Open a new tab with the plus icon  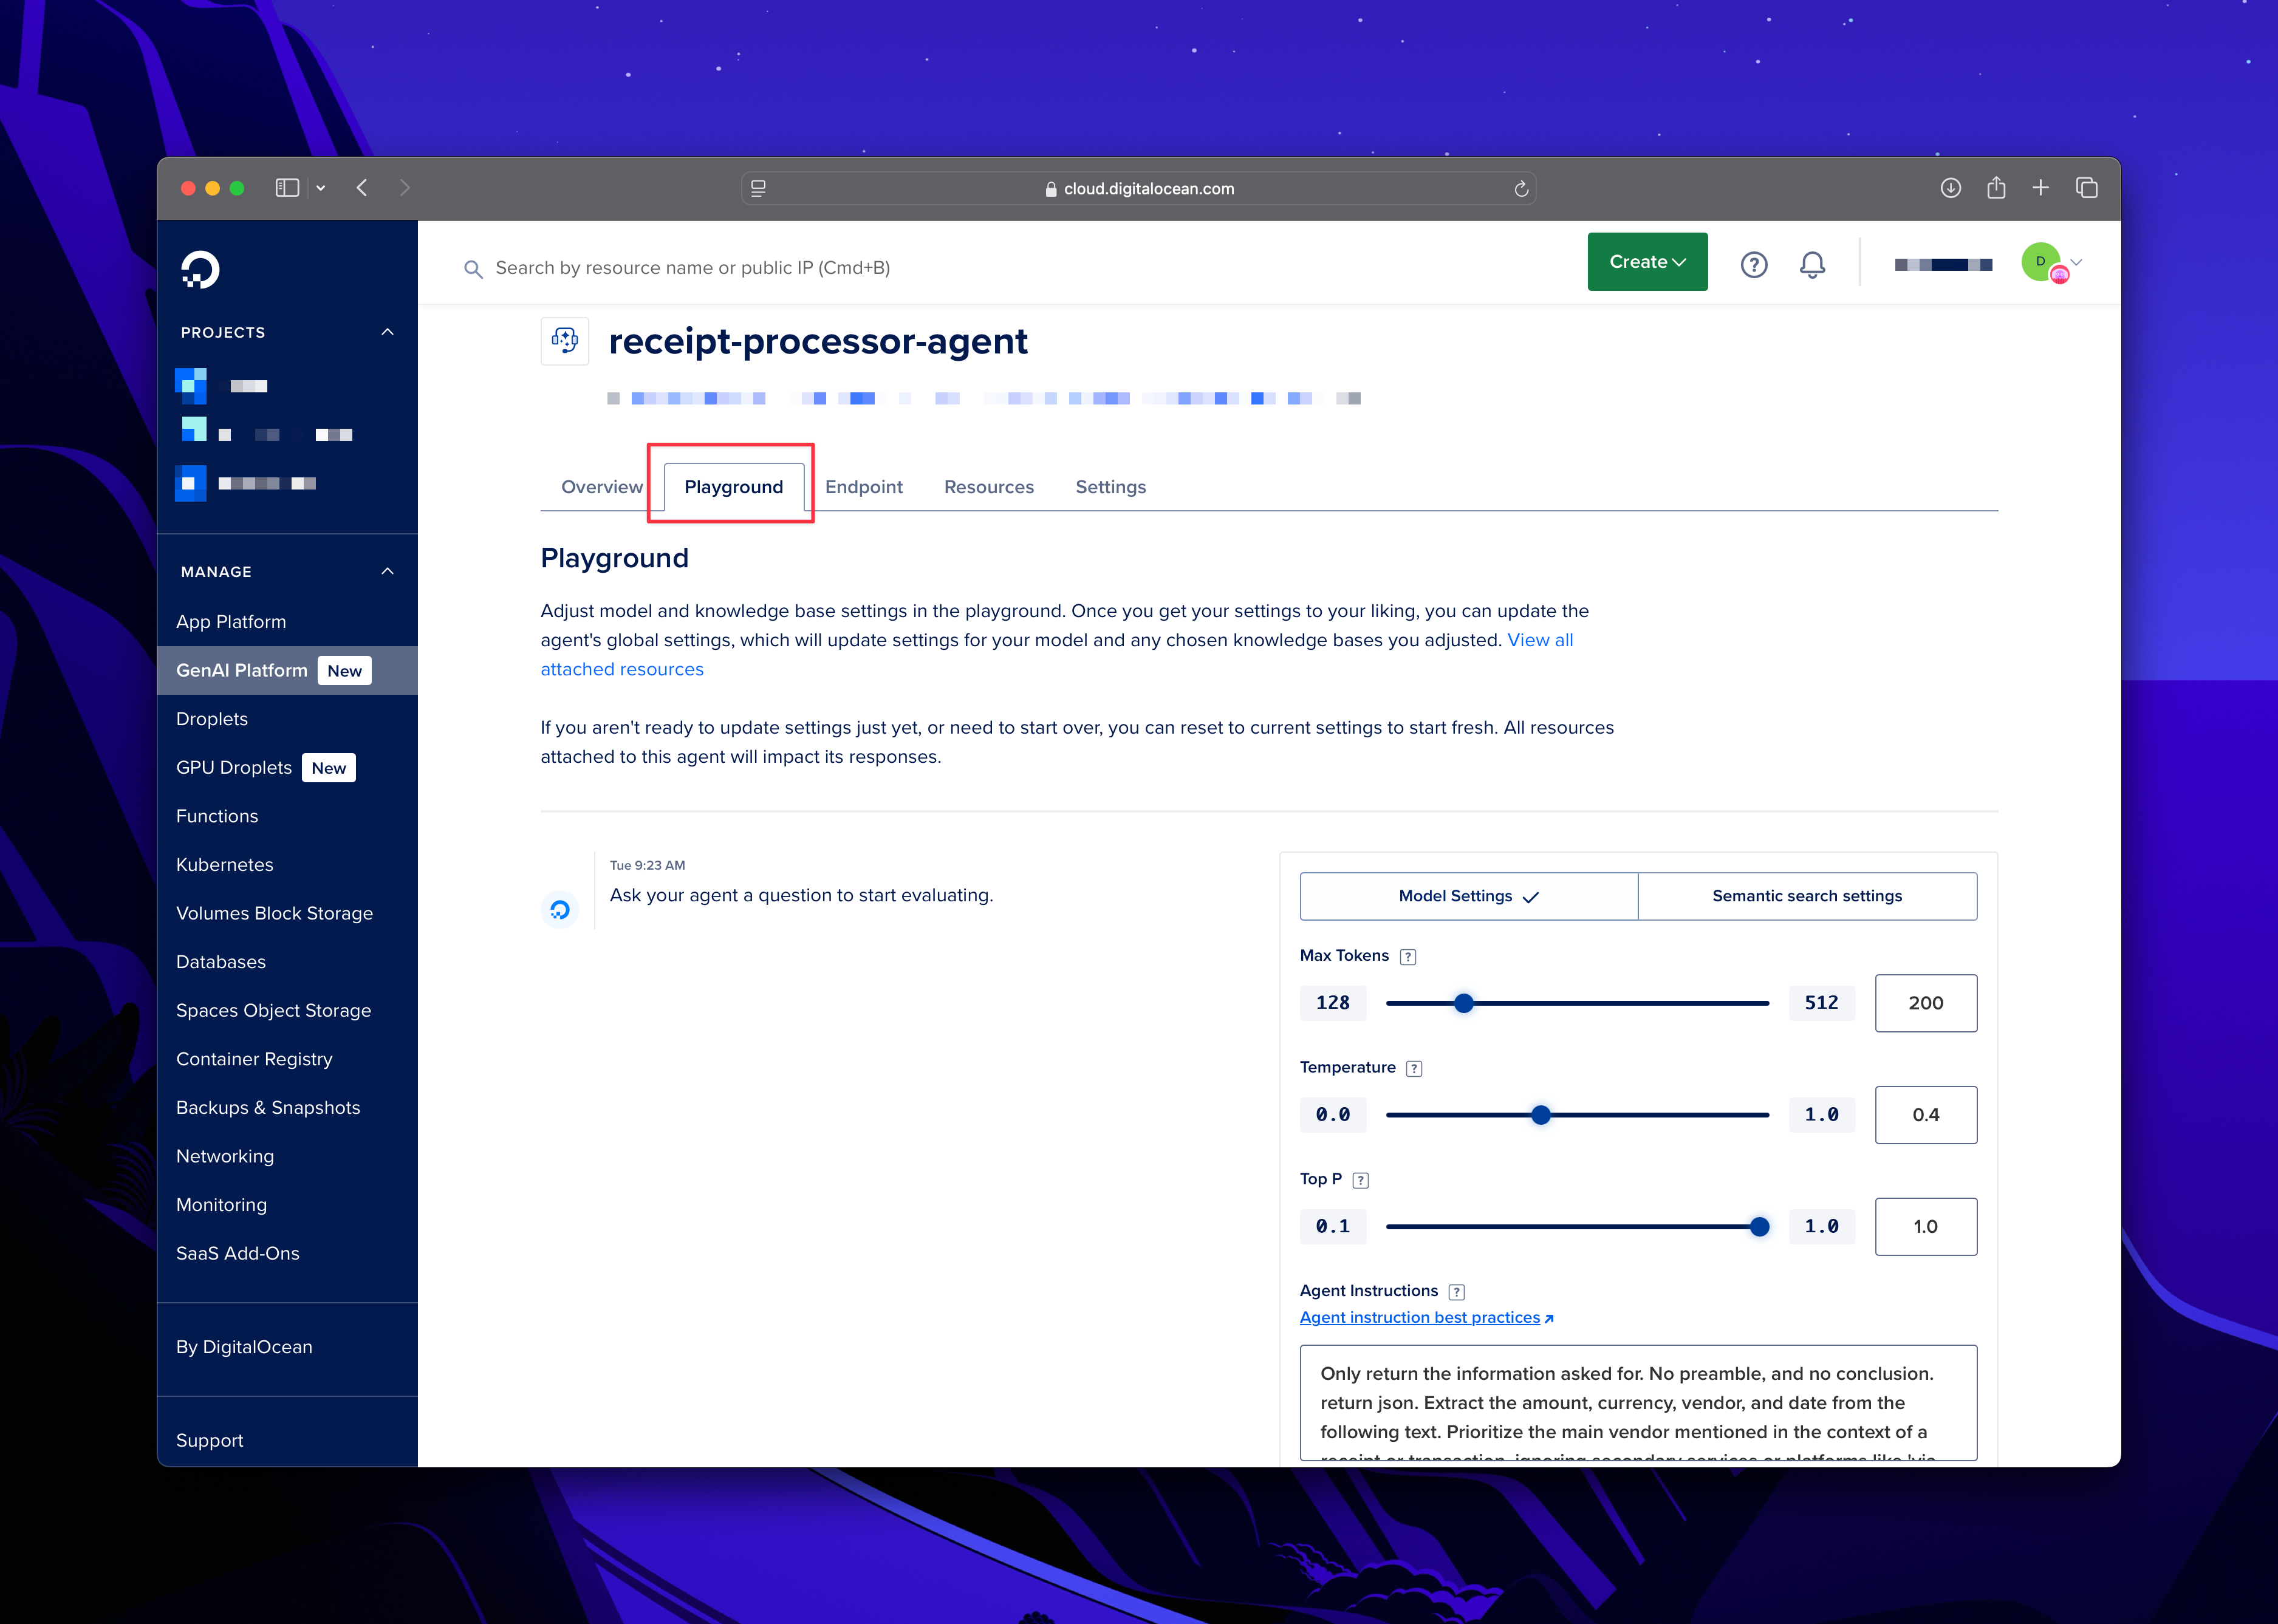(x=2041, y=188)
